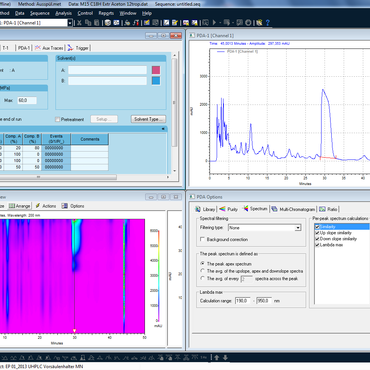This screenshot has width=370, height=370.
Task: Uncheck Down slope similarity
Action: point(317,239)
